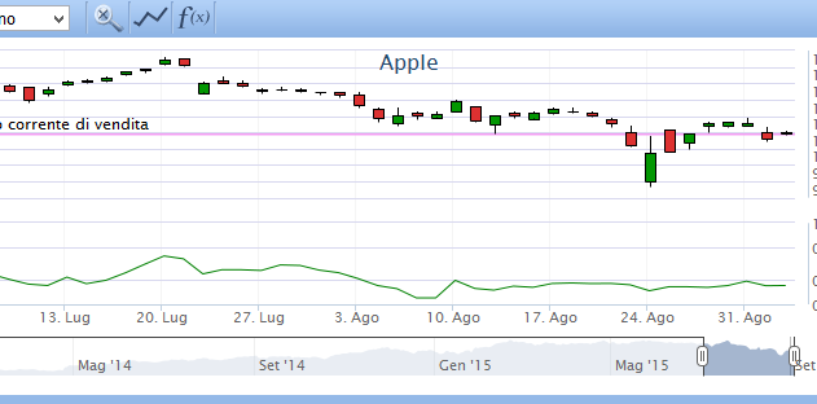
Task: Click Set '14 in the navigator
Action: pos(281,365)
